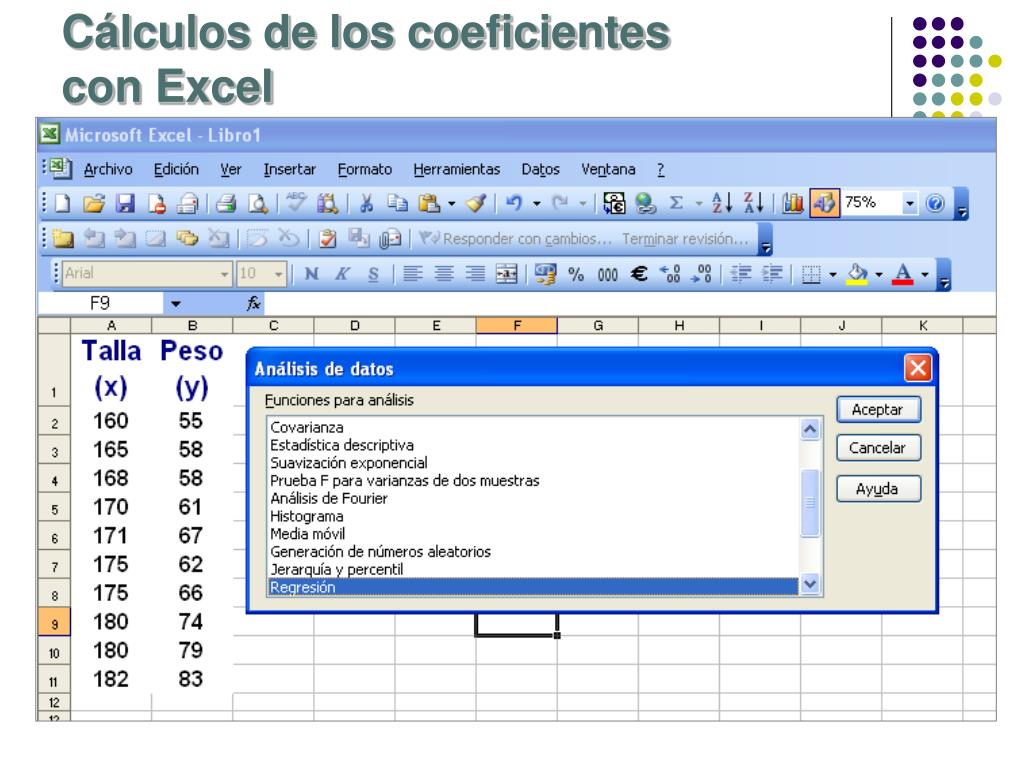Open the Fill Color dropdown arrow
The width and height of the screenshot is (1024, 768).
click(879, 274)
